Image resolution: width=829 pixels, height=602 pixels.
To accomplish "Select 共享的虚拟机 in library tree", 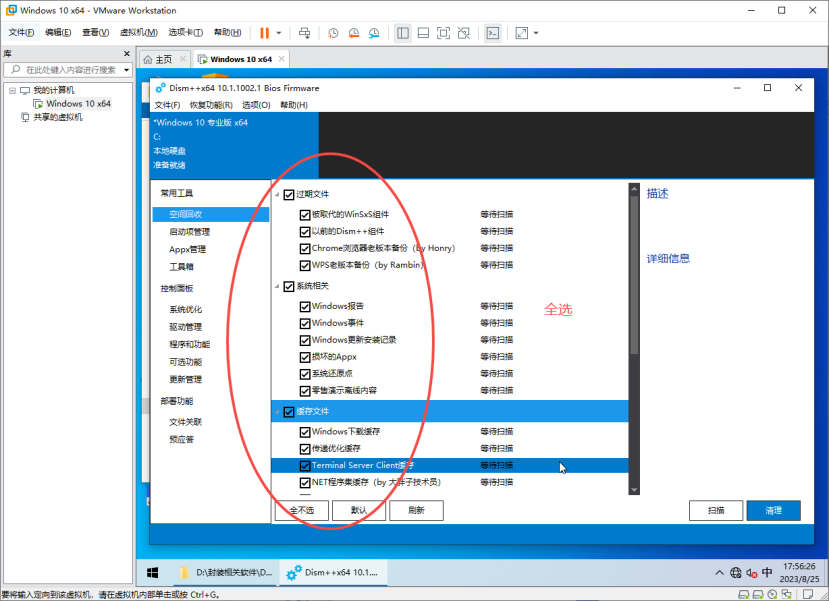I will 58,117.
